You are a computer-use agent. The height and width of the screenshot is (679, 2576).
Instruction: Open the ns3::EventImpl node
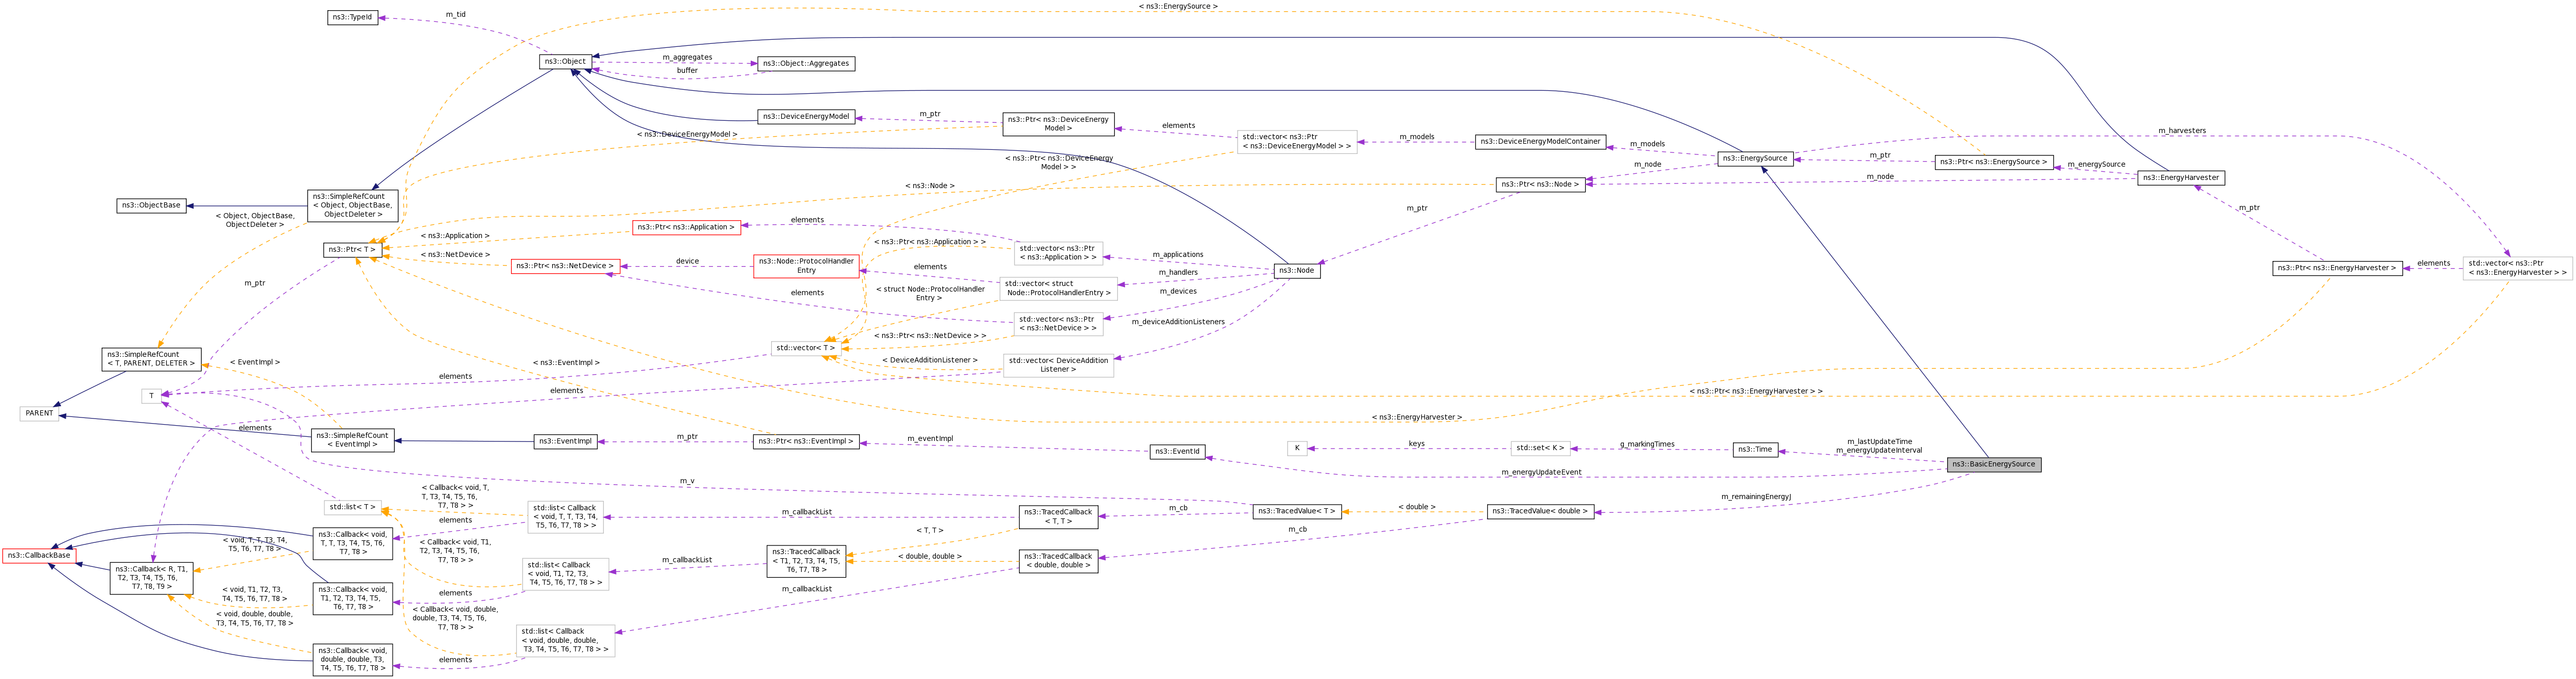tap(565, 441)
